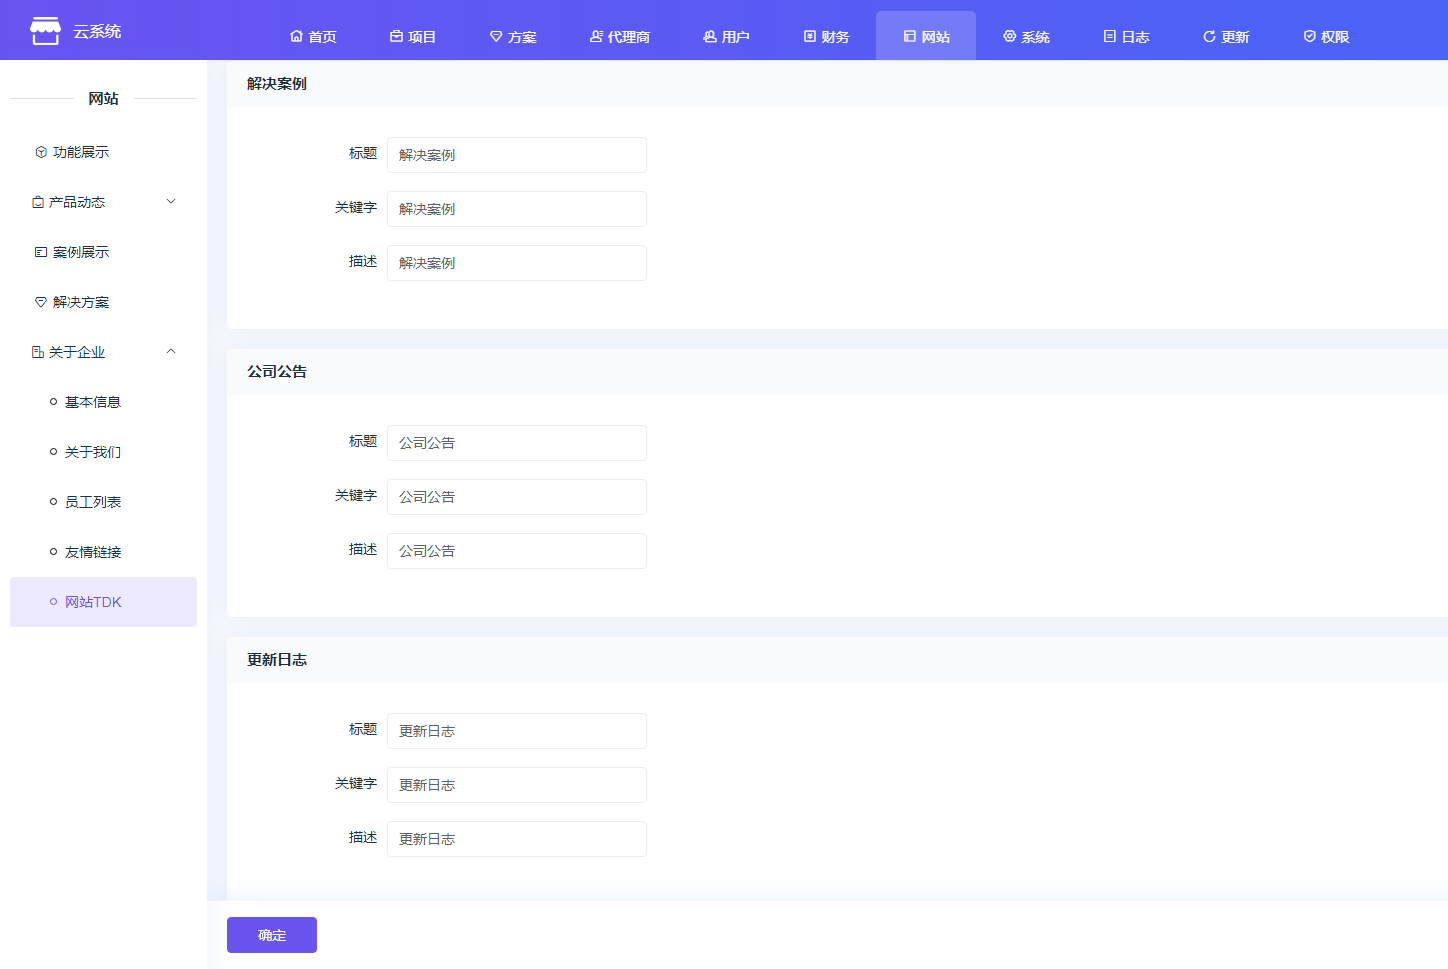Focus the 描述 field in 公司公告 section
Viewport: 1448px width, 969px height.
pos(517,551)
